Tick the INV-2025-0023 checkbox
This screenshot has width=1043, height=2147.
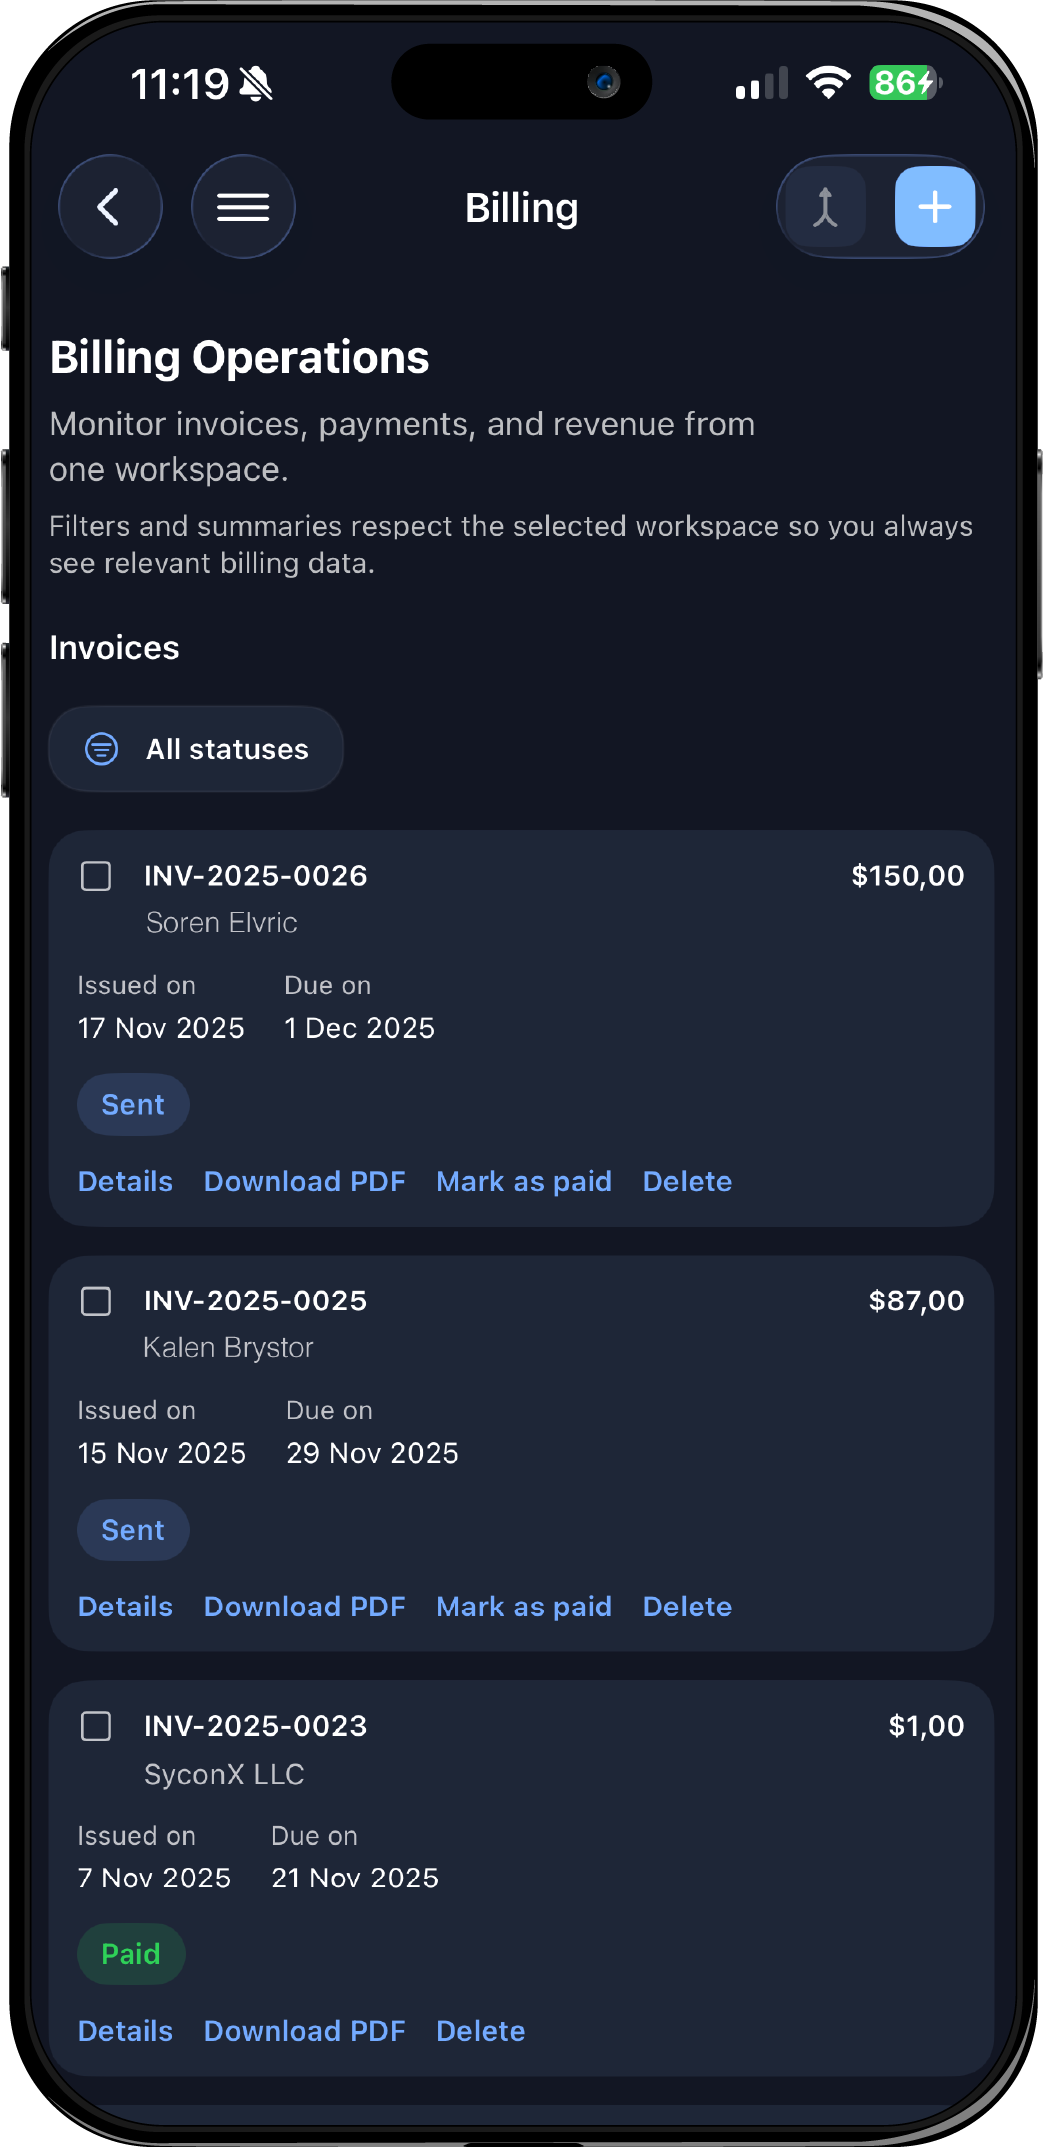pos(96,1727)
